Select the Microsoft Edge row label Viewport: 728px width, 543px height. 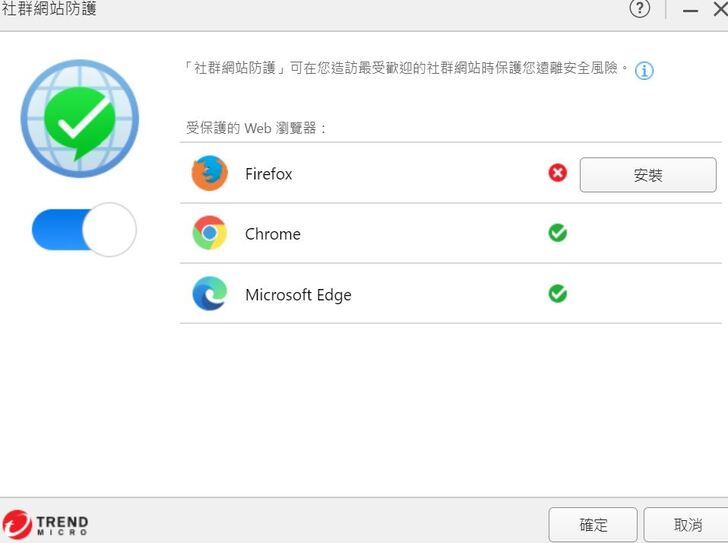click(298, 295)
